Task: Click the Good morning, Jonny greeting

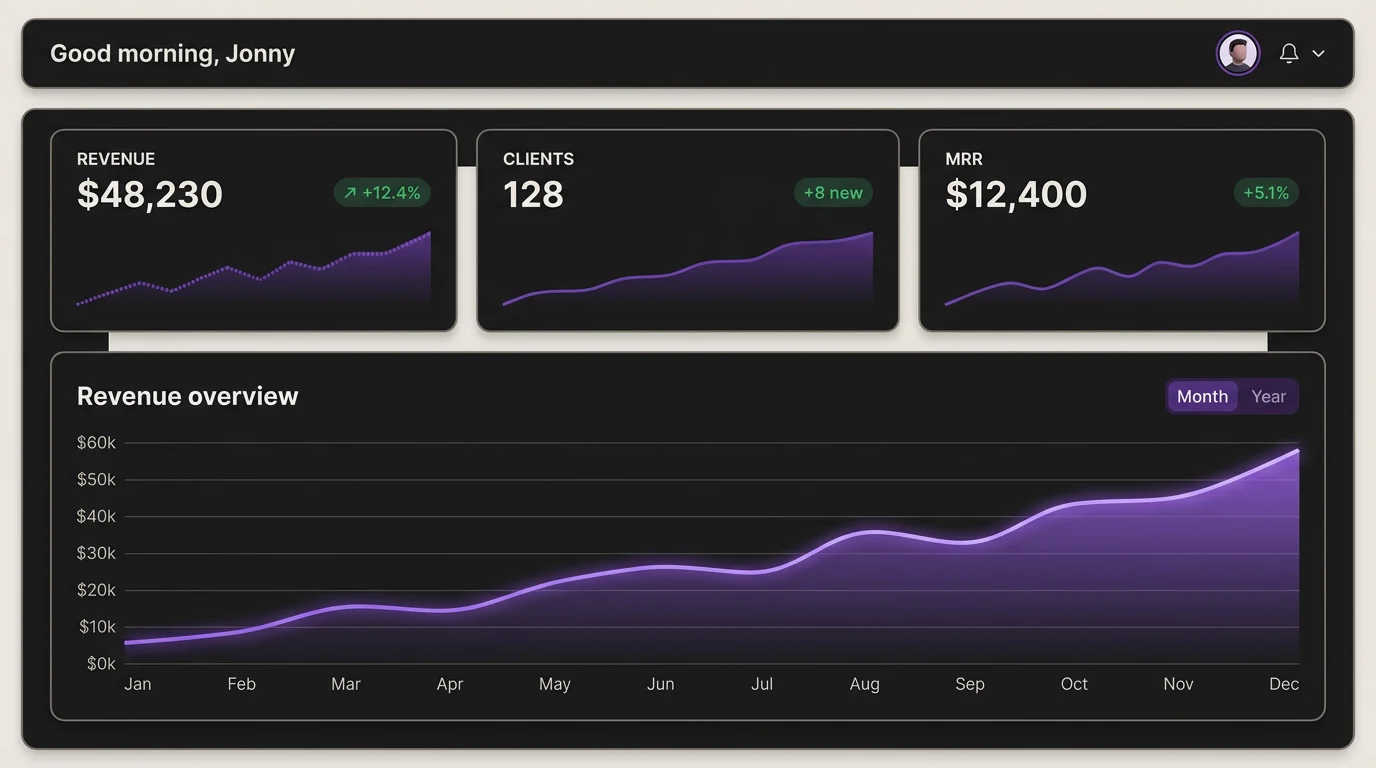Action: 172,53
